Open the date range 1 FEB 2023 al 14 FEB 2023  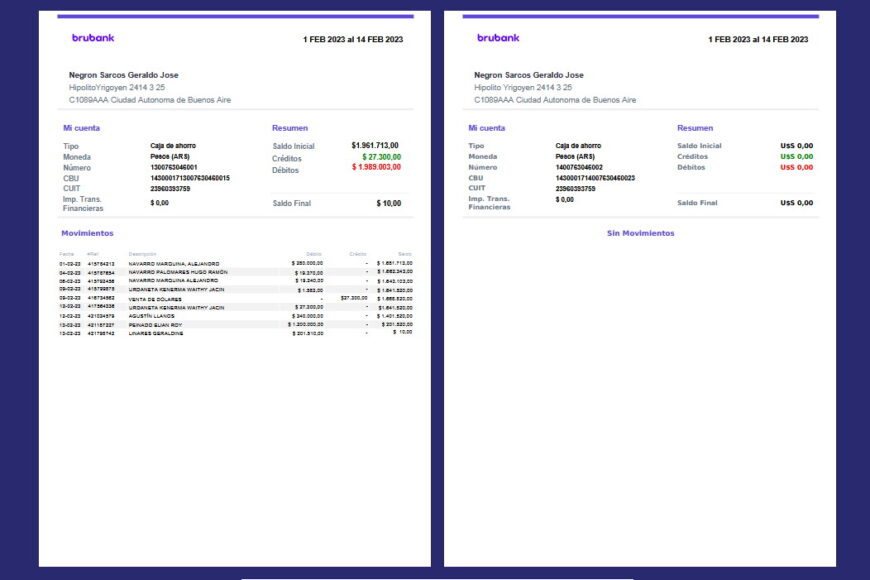(x=351, y=38)
